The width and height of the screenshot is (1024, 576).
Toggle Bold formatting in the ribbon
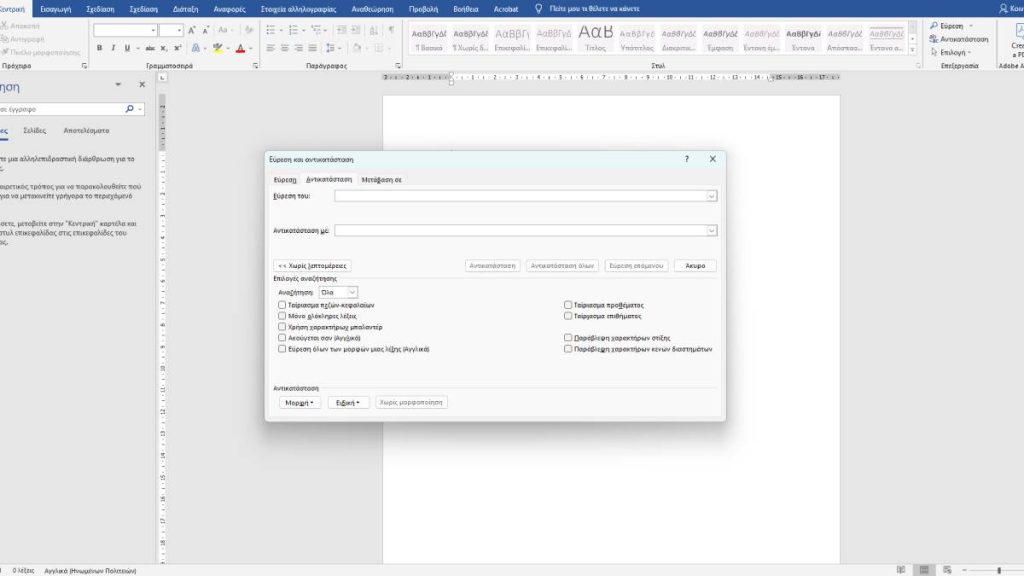pos(99,48)
